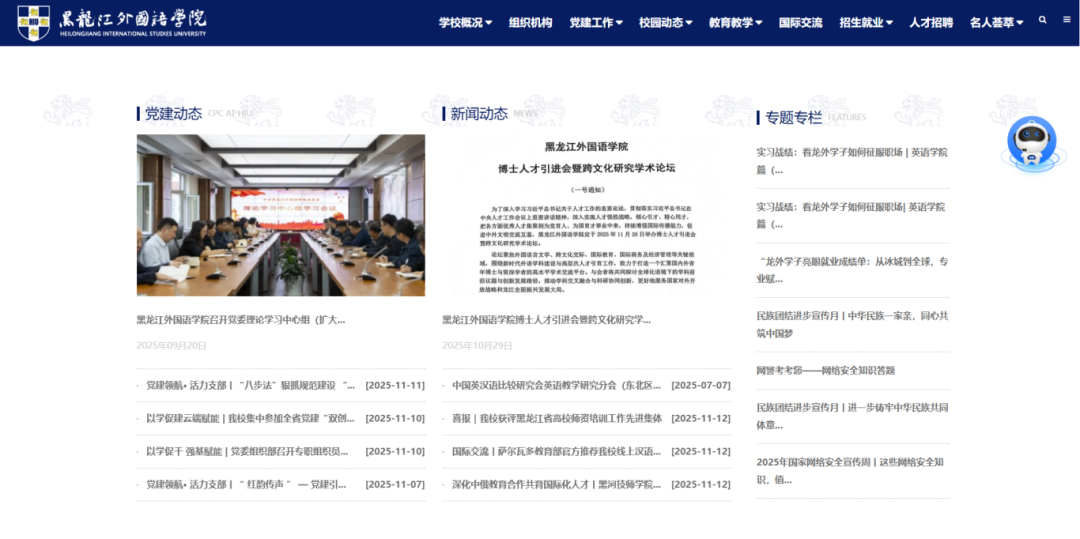Open the 党建领航 红韵传声 article
1080x539 pixels.
click(x=246, y=485)
